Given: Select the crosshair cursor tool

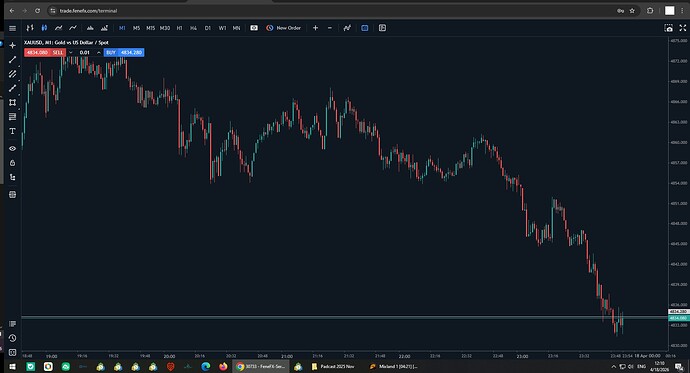Looking at the screenshot, I should pyautogui.click(x=12, y=45).
